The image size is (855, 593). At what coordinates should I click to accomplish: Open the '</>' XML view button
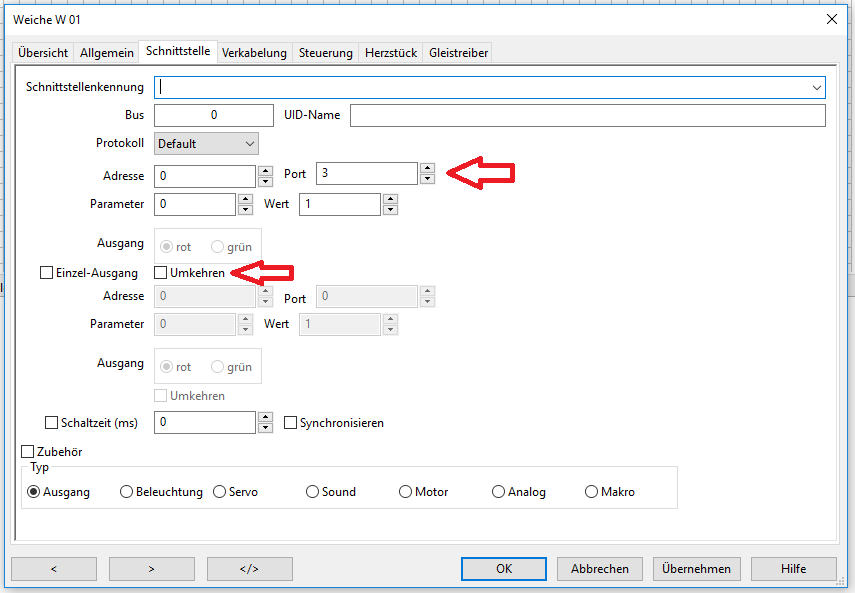(249, 569)
